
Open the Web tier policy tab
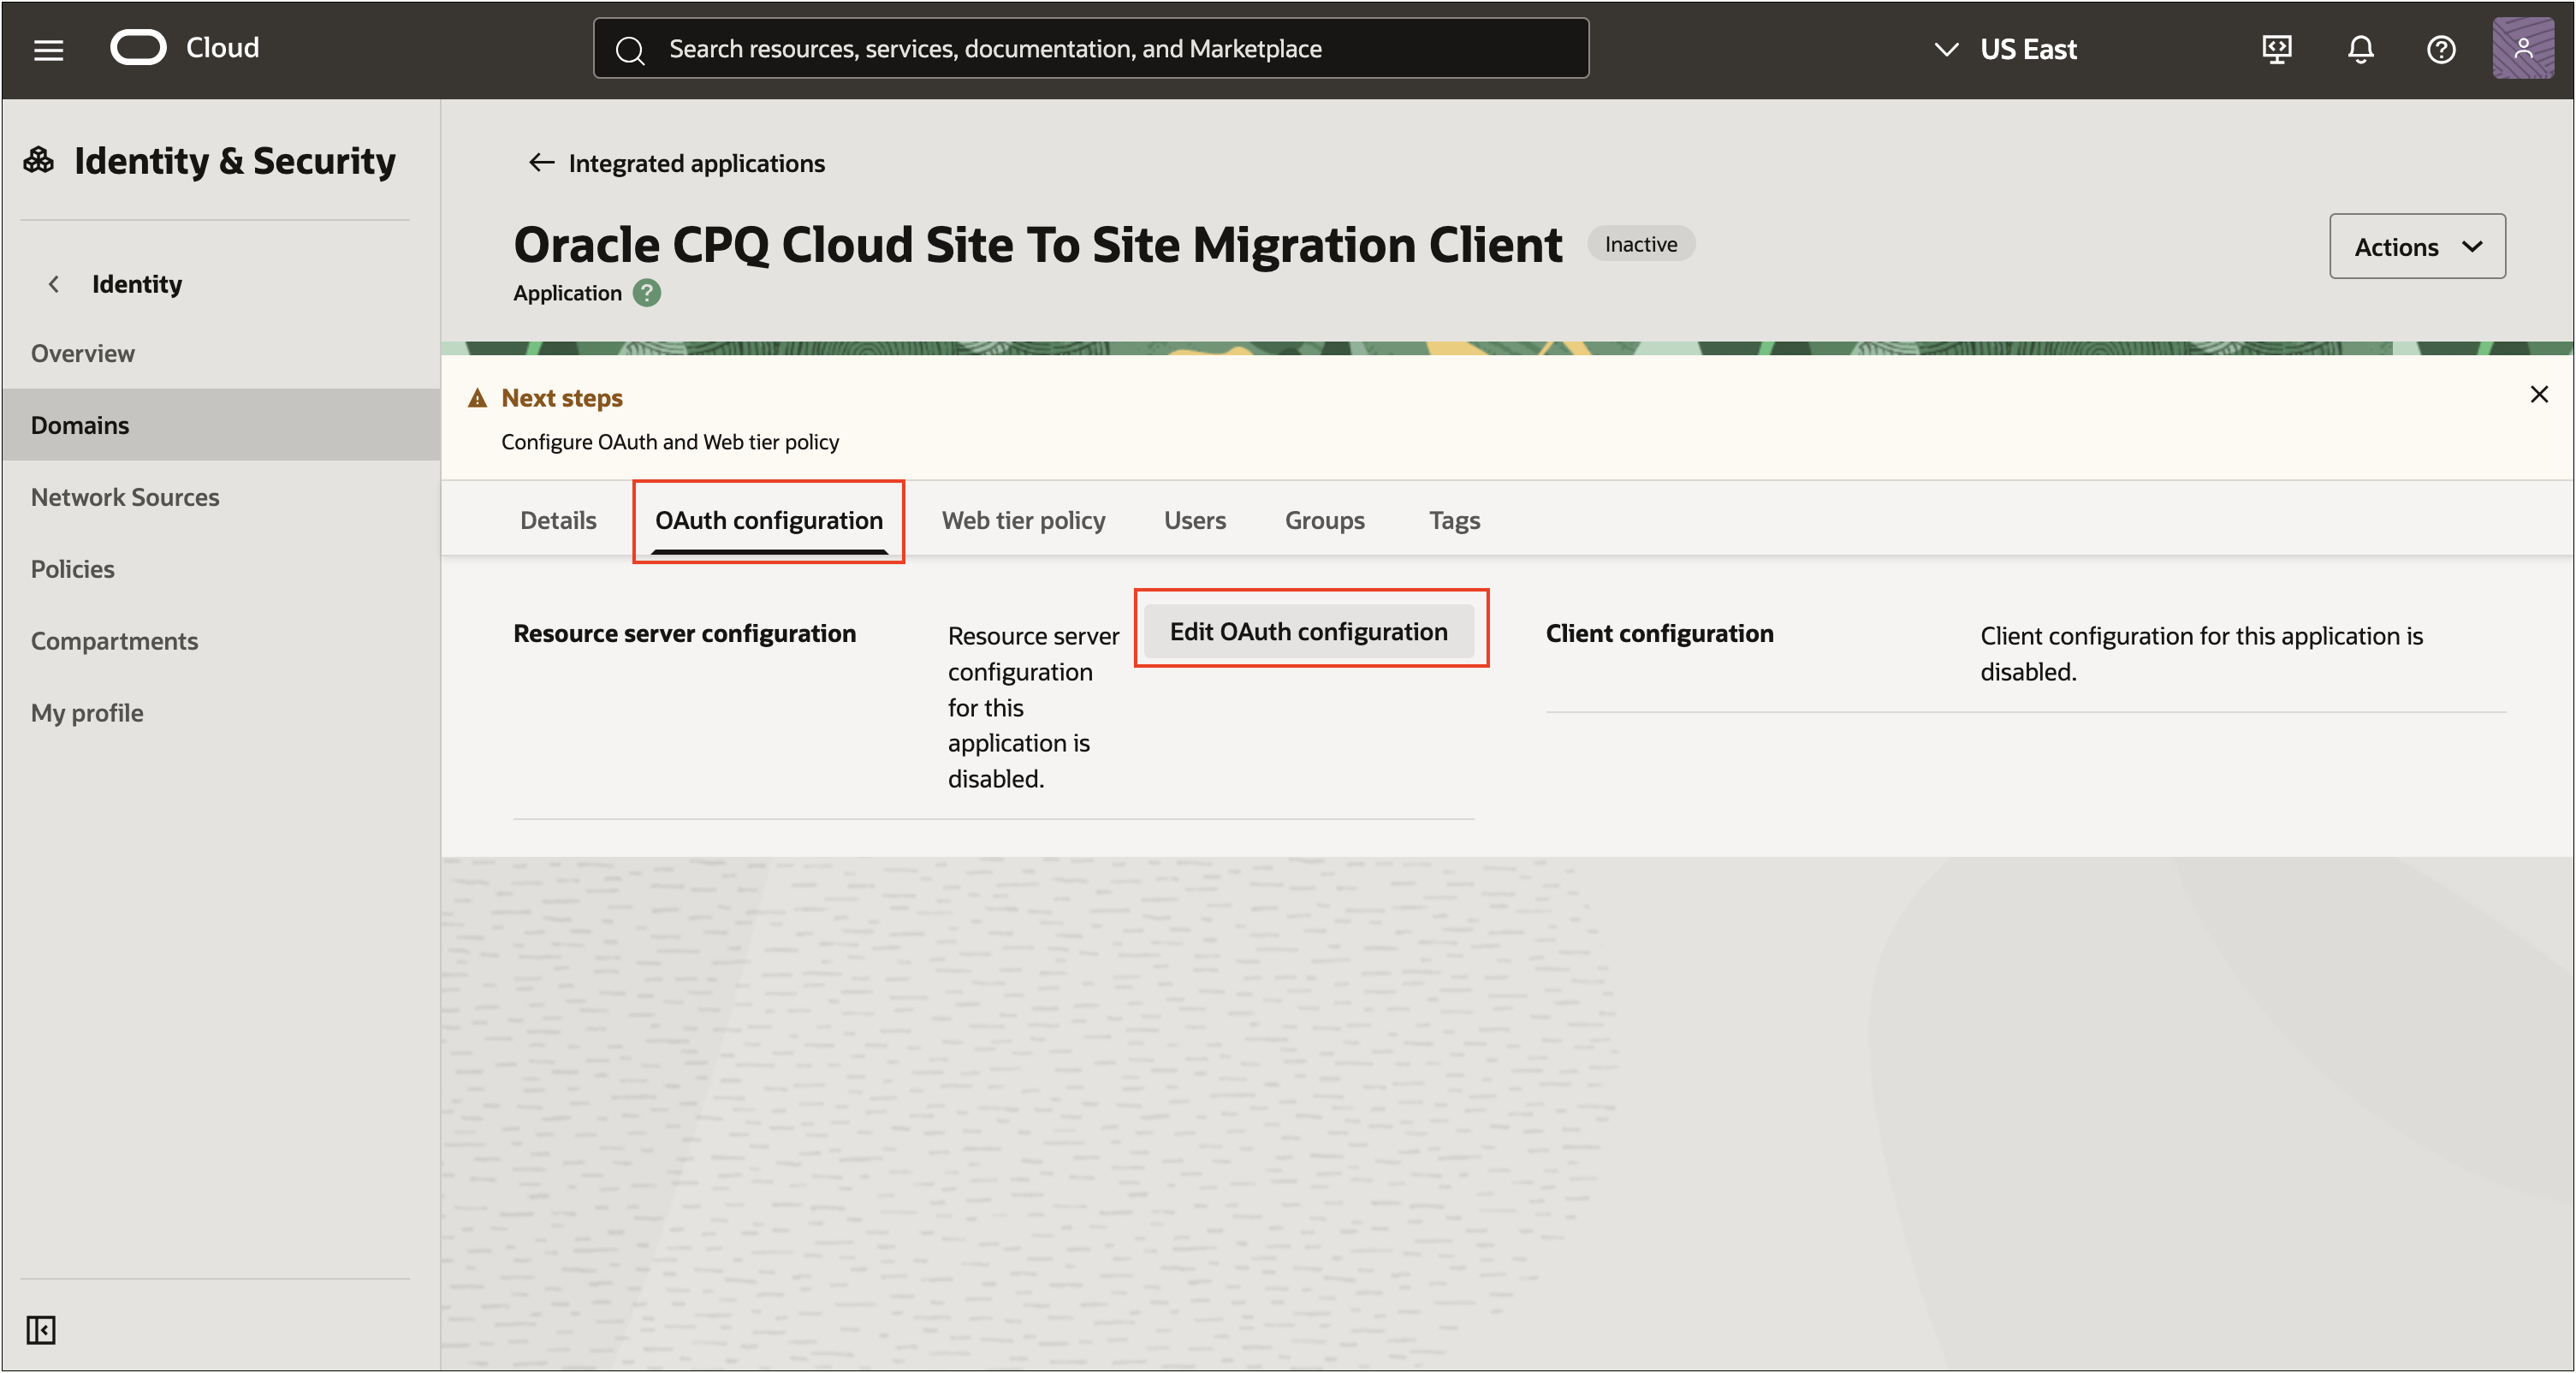coord(1023,520)
